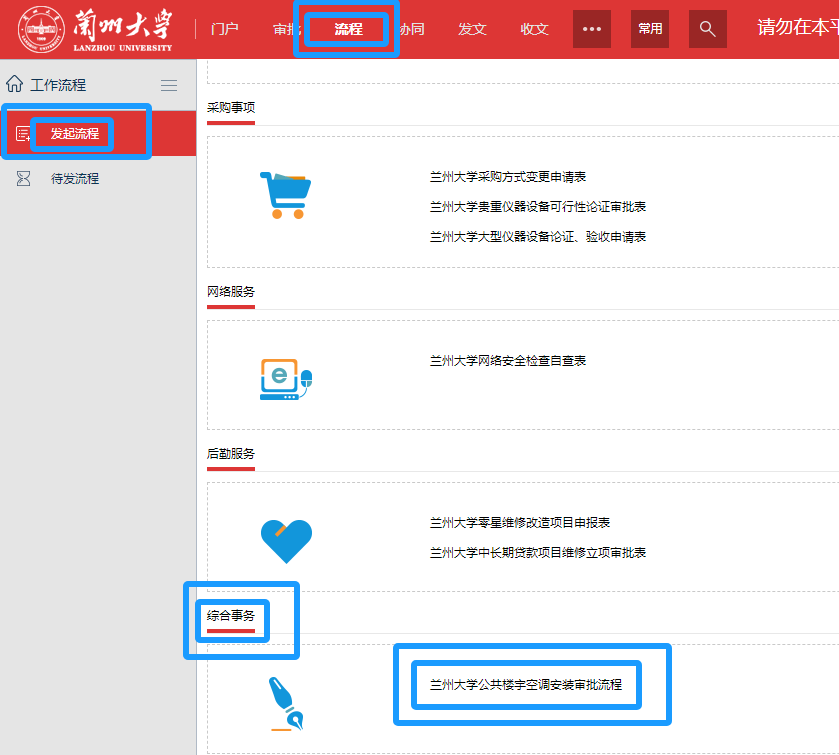Image resolution: width=839 pixels, height=755 pixels.
Task: Click the 后勤服务 section heading
Action: [x=231, y=454]
